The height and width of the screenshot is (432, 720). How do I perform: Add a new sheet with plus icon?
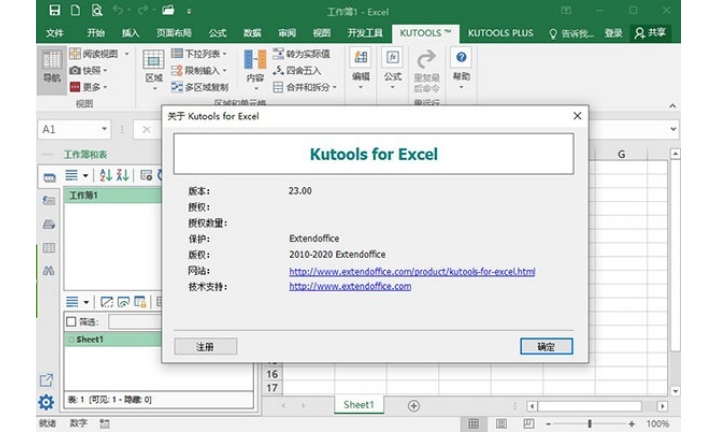(x=413, y=406)
